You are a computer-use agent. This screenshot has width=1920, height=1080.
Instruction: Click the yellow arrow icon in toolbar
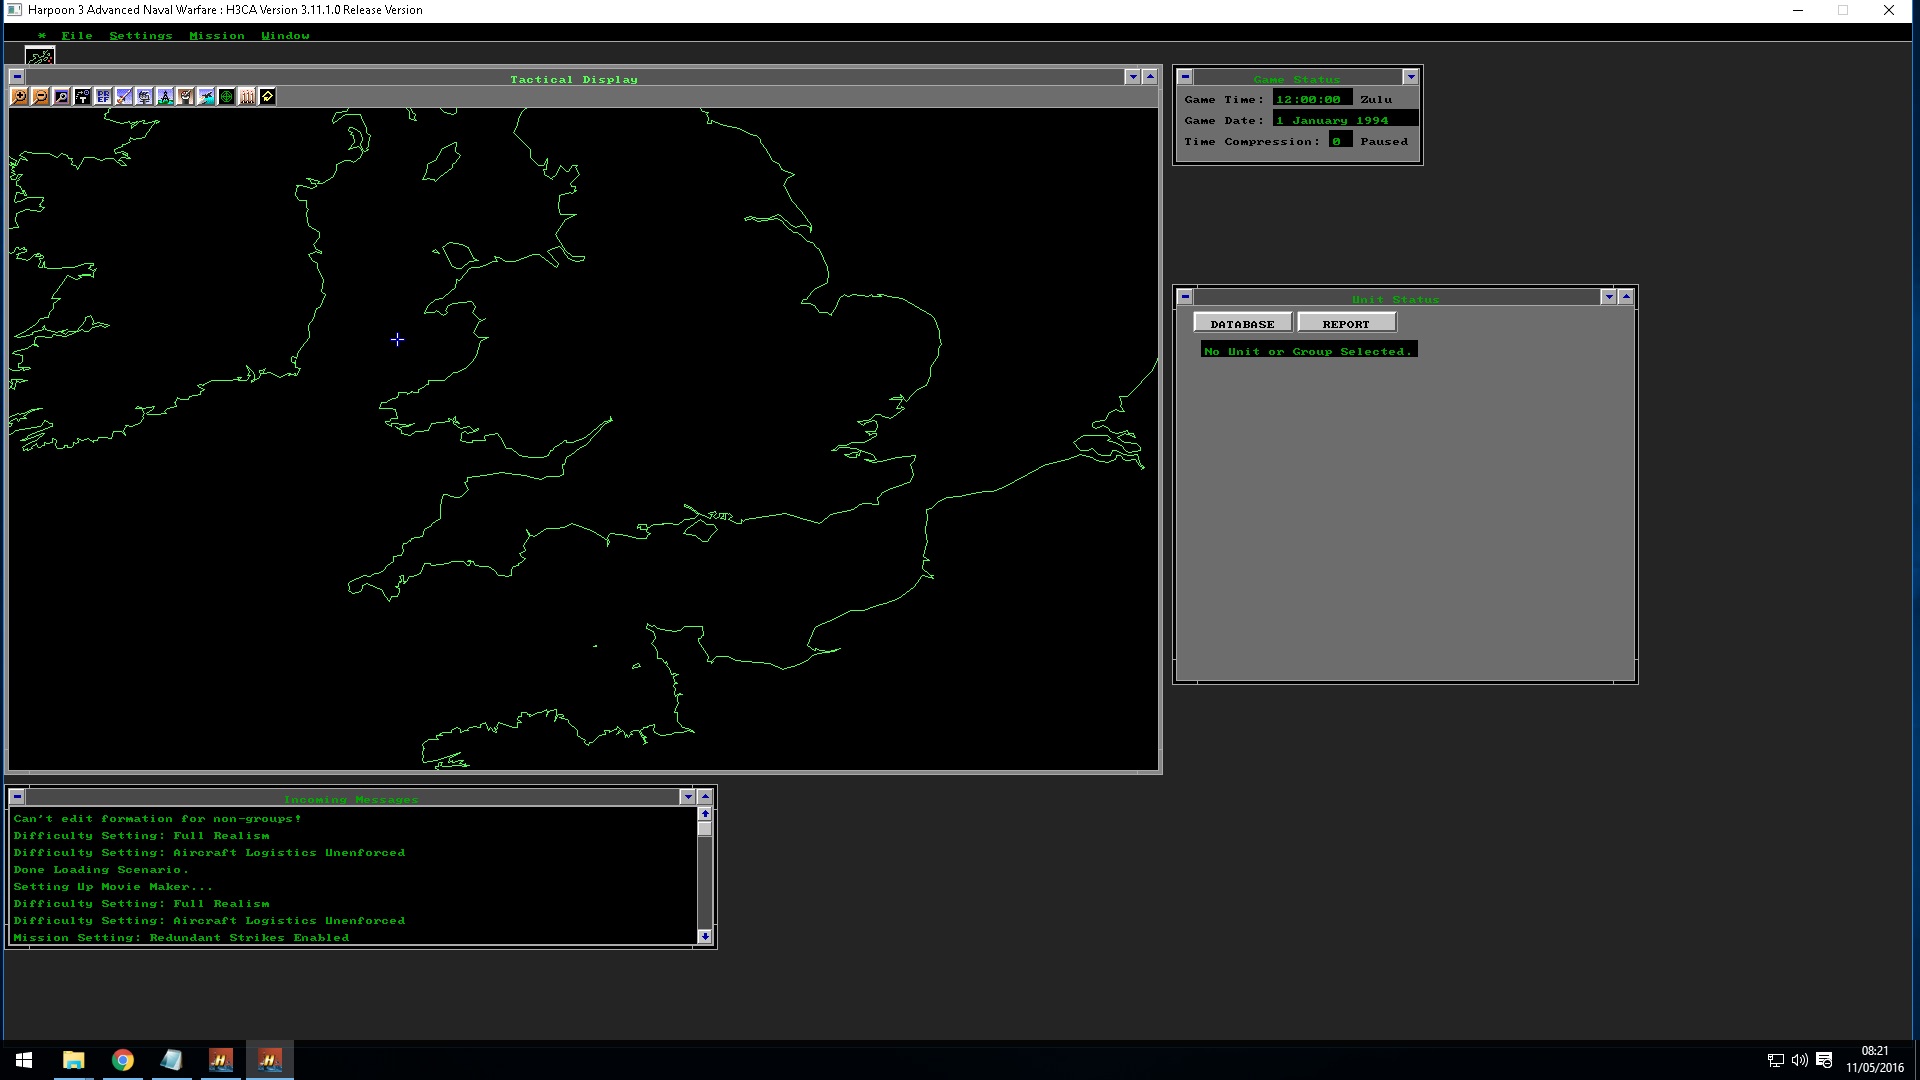point(267,97)
